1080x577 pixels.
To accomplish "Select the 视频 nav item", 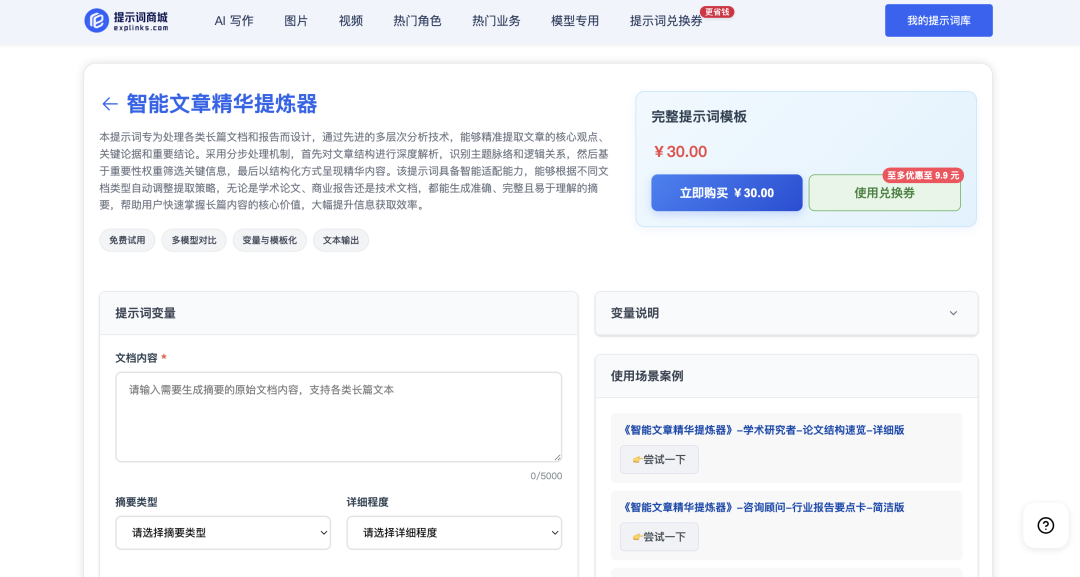I will (x=351, y=21).
